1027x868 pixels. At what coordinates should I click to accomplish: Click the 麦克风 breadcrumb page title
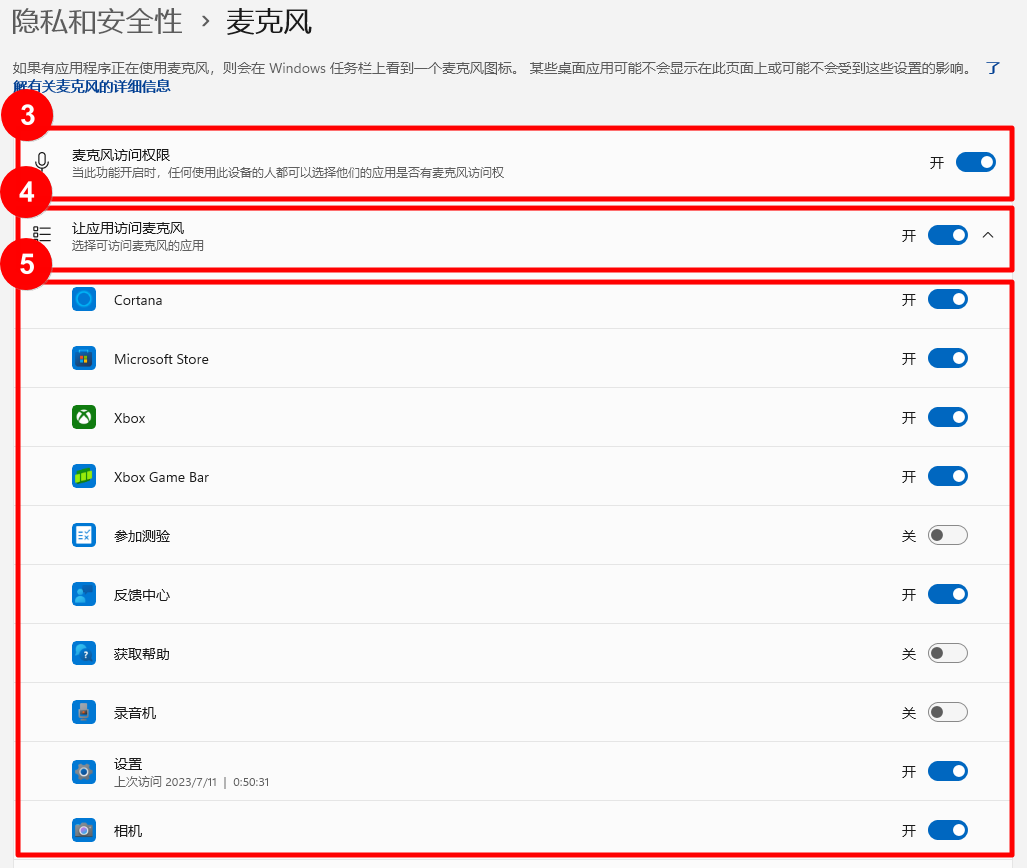268,21
